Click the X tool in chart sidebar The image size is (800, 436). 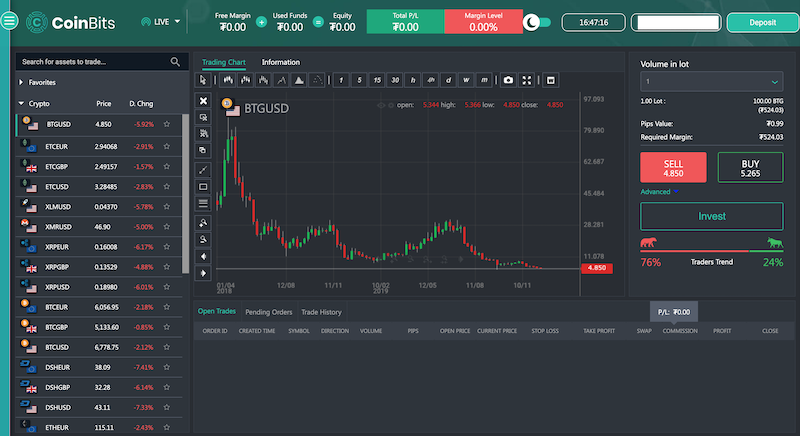pos(203,100)
